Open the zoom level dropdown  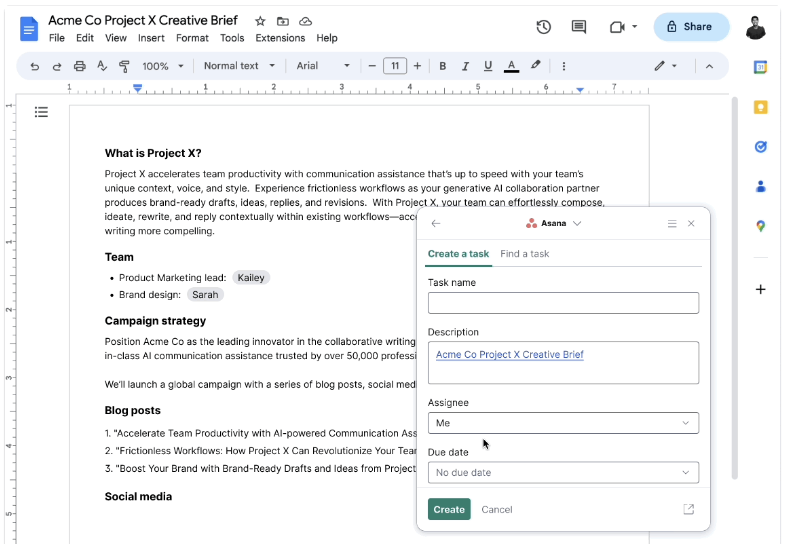click(163, 66)
